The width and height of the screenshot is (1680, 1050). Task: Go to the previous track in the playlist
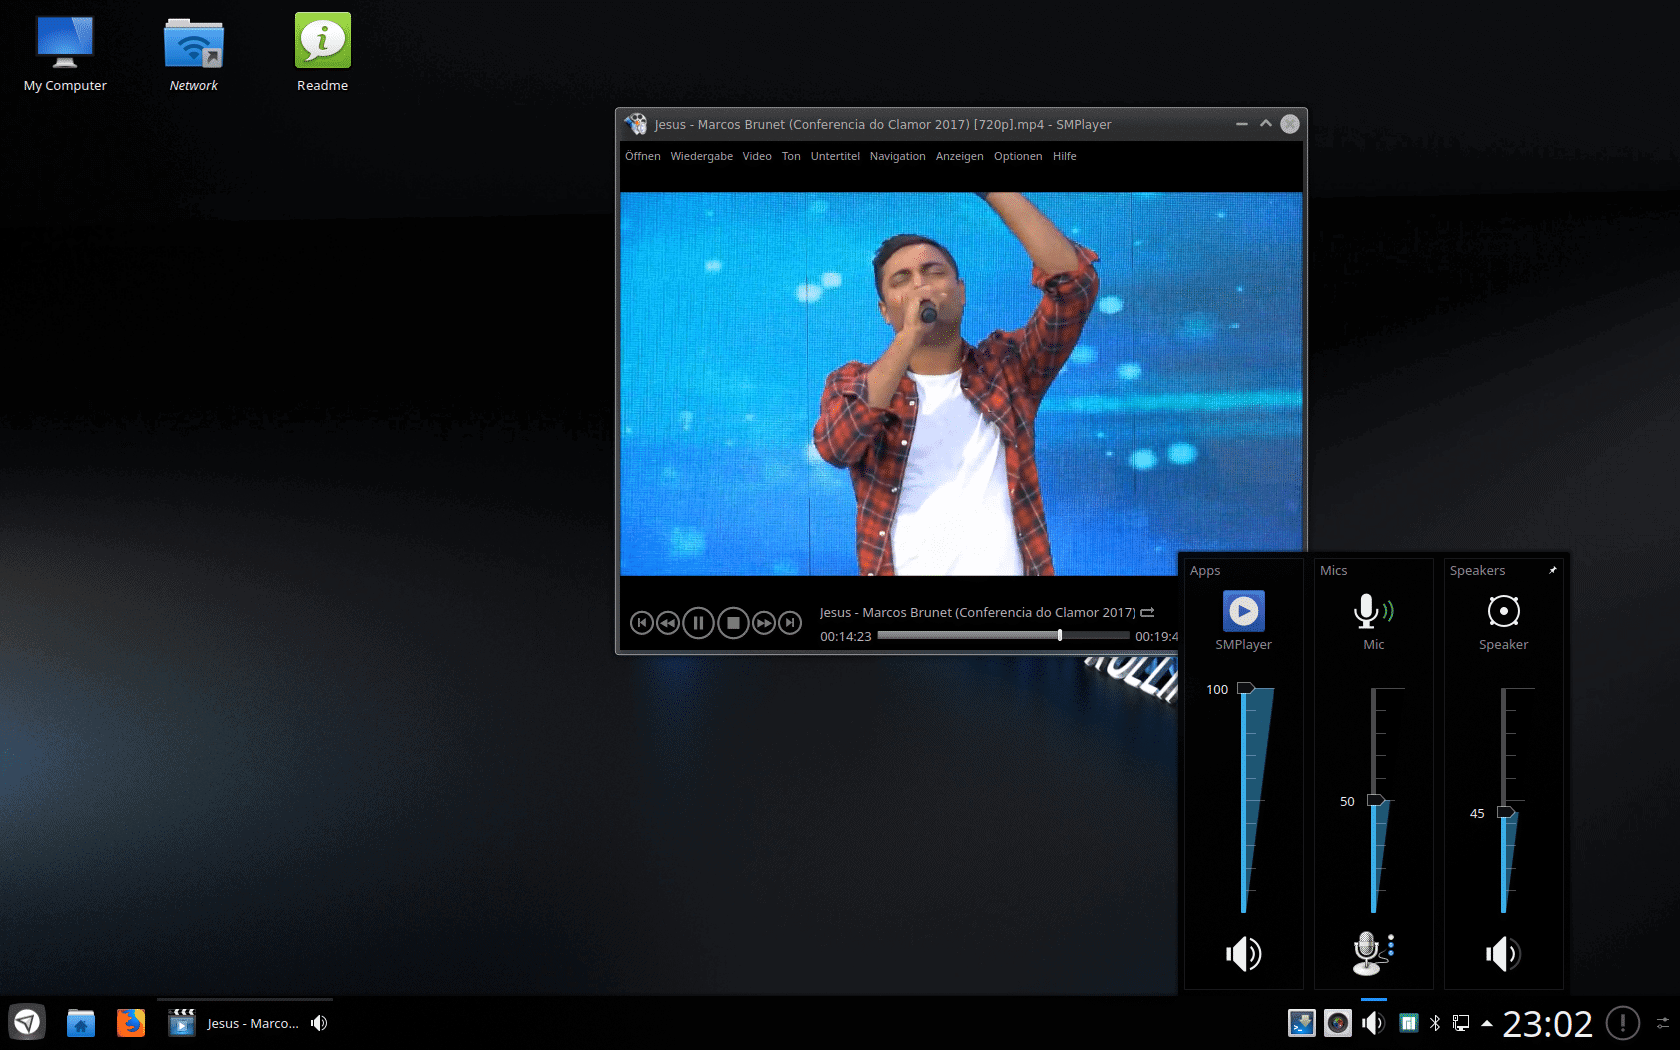click(x=642, y=623)
